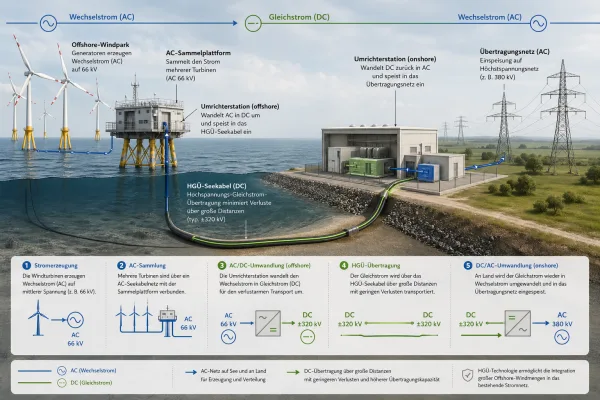The height and width of the screenshot is (400, 600).
Task: Select the 'Umrichterstation (onshore)' label
Action: 395,59
